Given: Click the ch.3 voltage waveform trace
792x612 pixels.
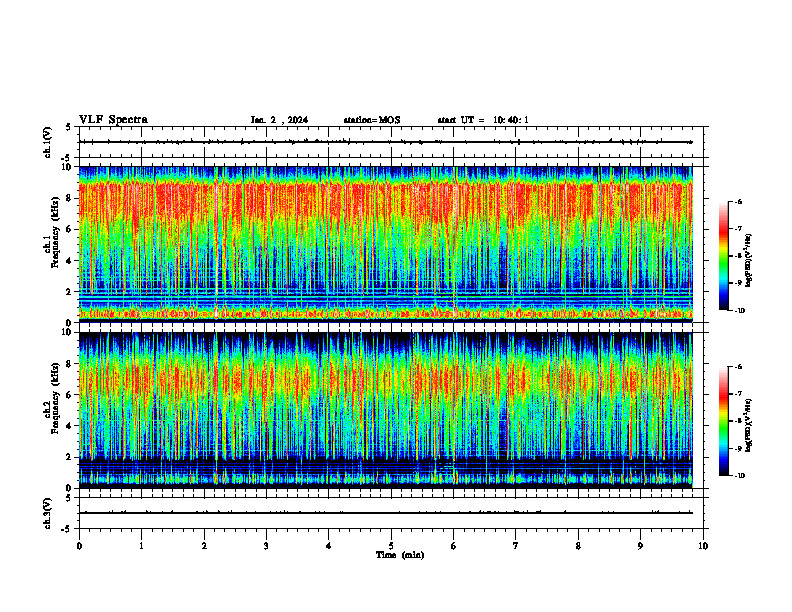Looking at the screenshot, I should coord(386,513).
